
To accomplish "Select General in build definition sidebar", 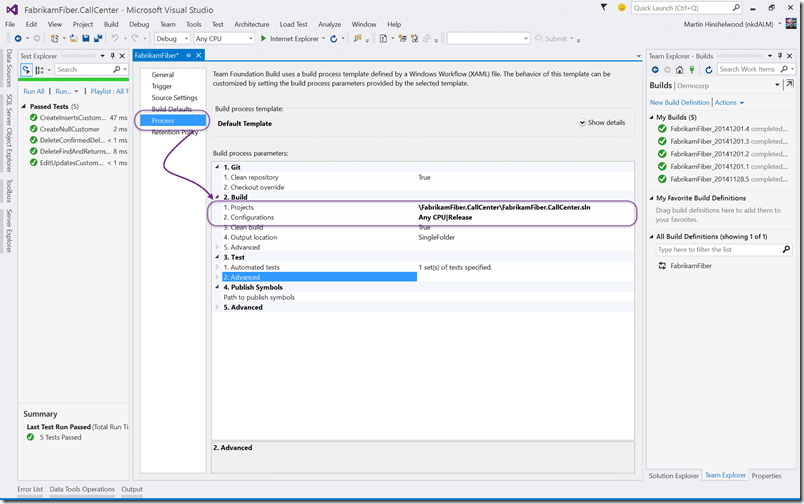I will 163,75.
